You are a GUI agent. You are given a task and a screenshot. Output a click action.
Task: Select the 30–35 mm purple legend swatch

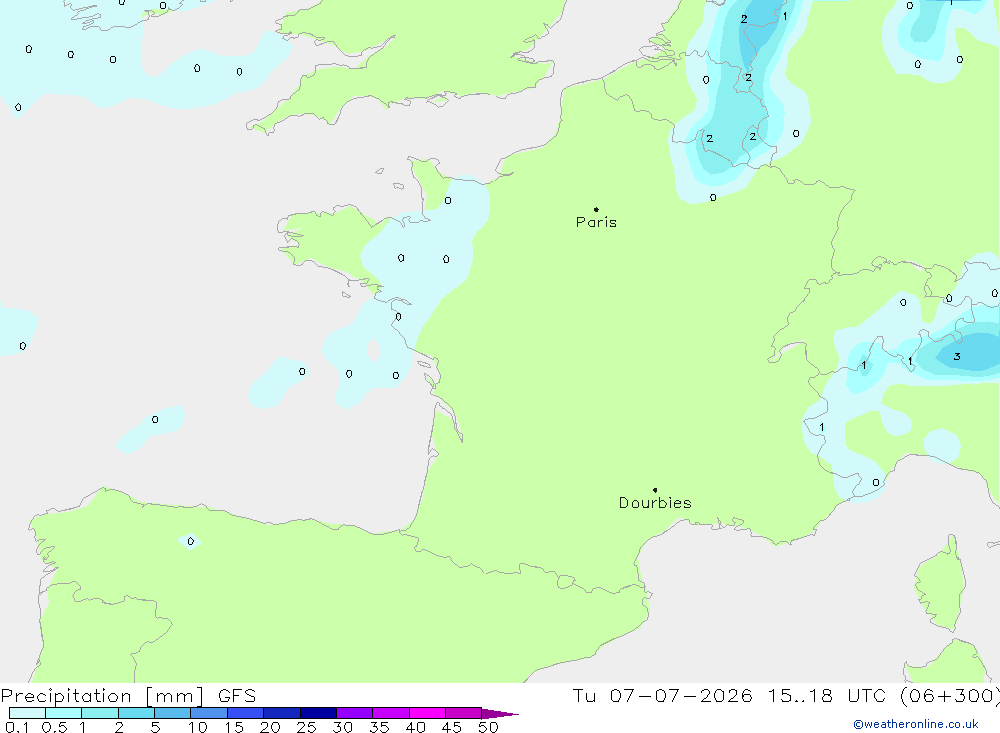pyautogui.click(x=354, y=713)
